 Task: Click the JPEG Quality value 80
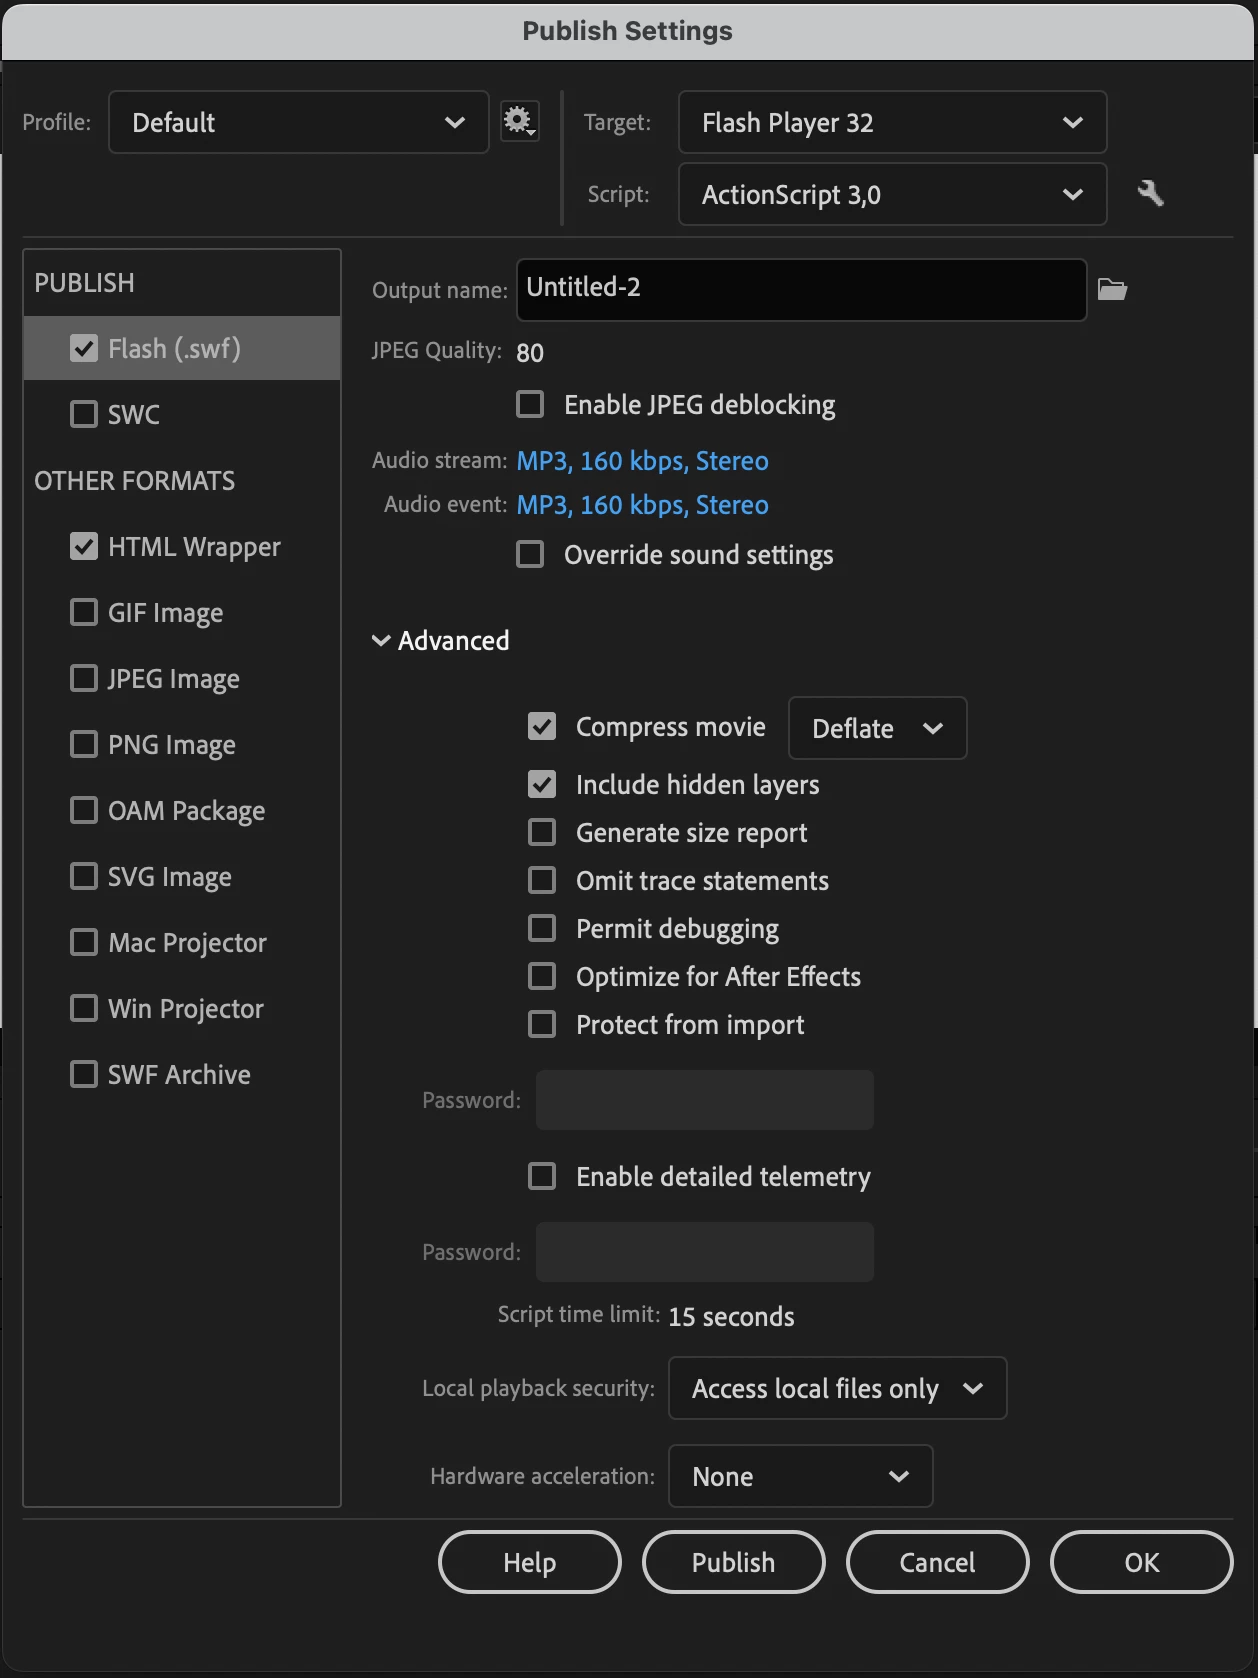pyautogui.click(x=530, y=353)
